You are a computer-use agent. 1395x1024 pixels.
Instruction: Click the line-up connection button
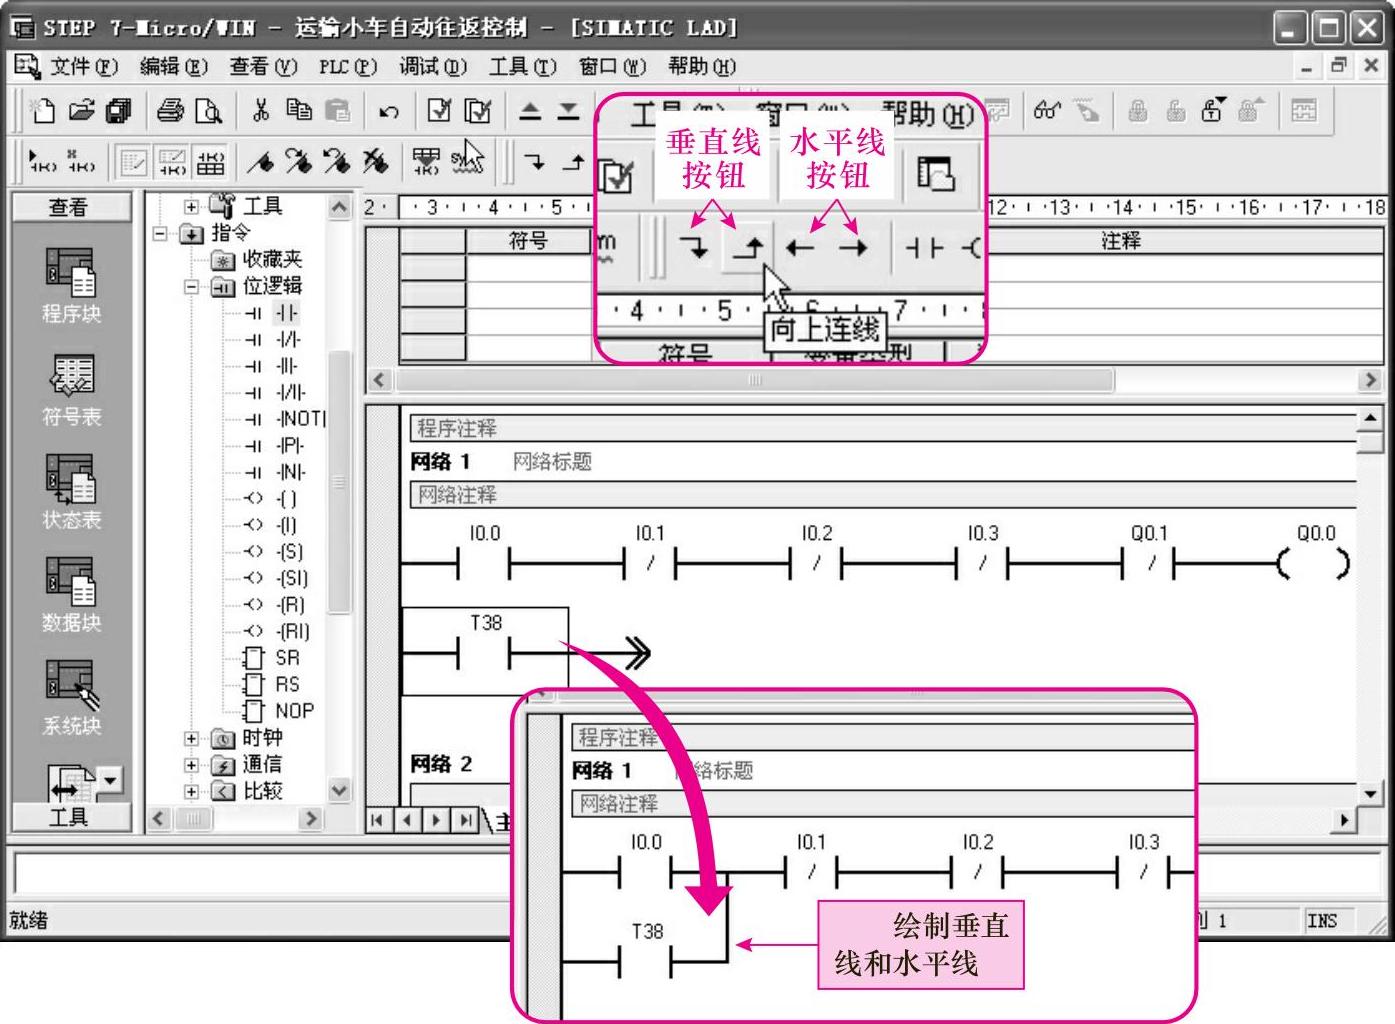point(574,162)
